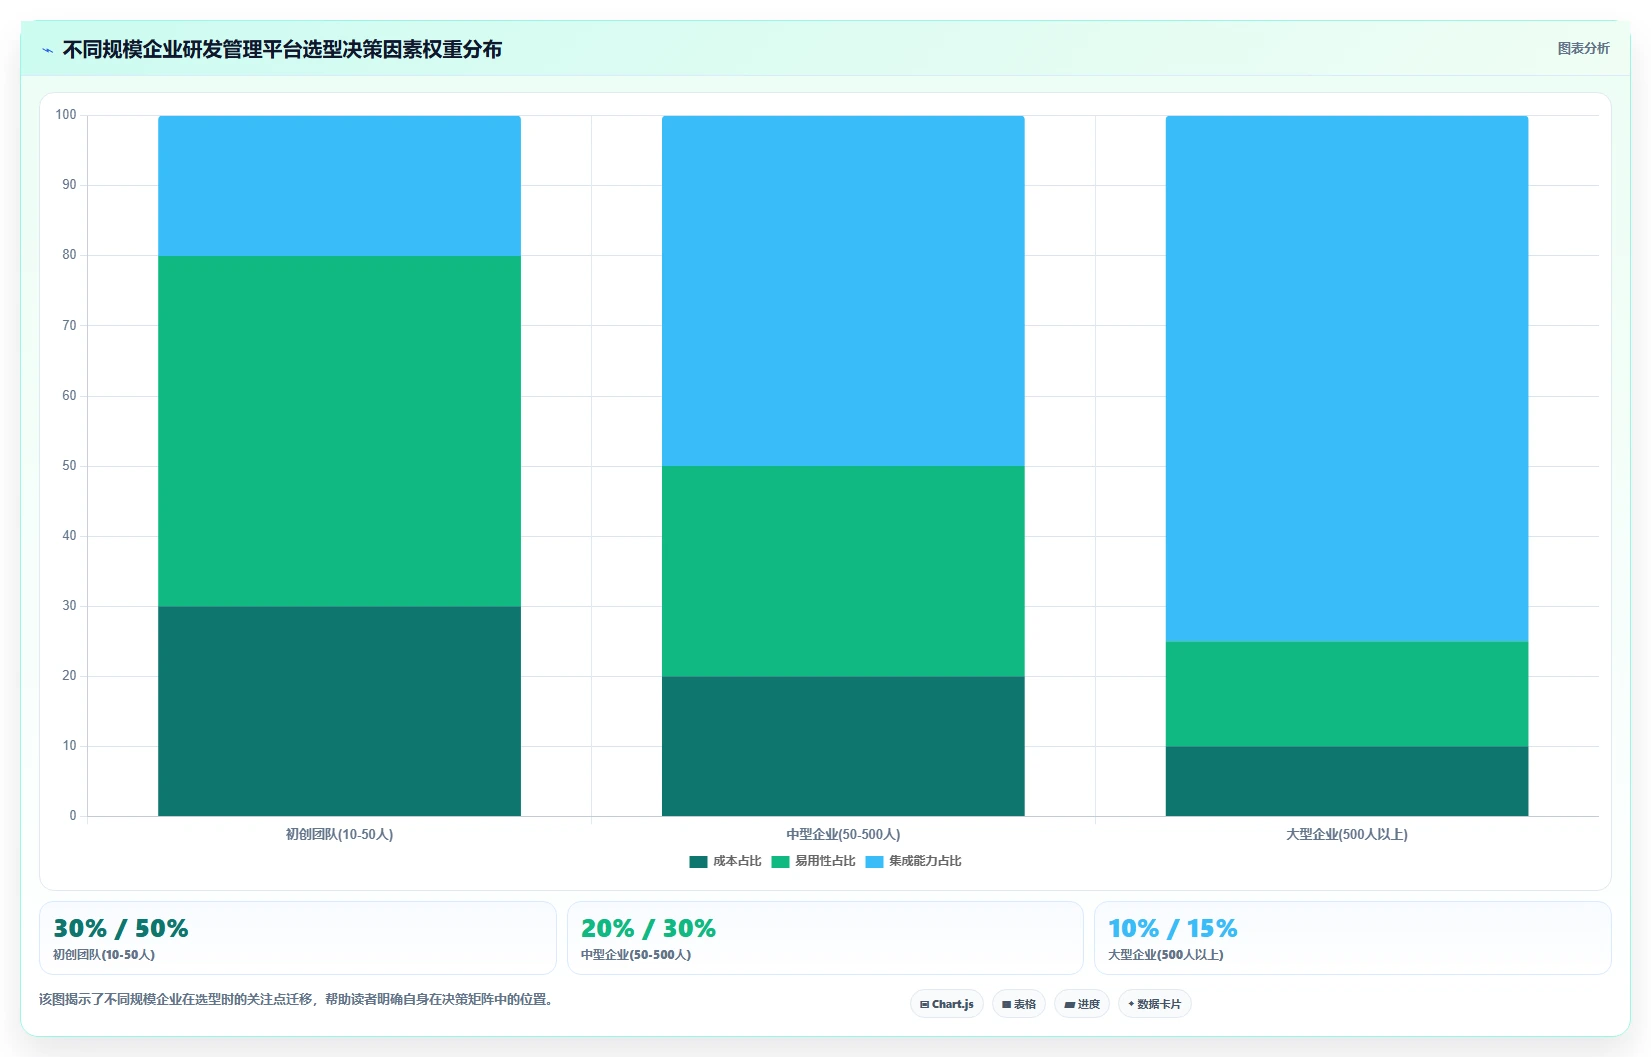1651x1057 pixels.
Task: Click the 成本占比 legend text label
Action: 737,861
